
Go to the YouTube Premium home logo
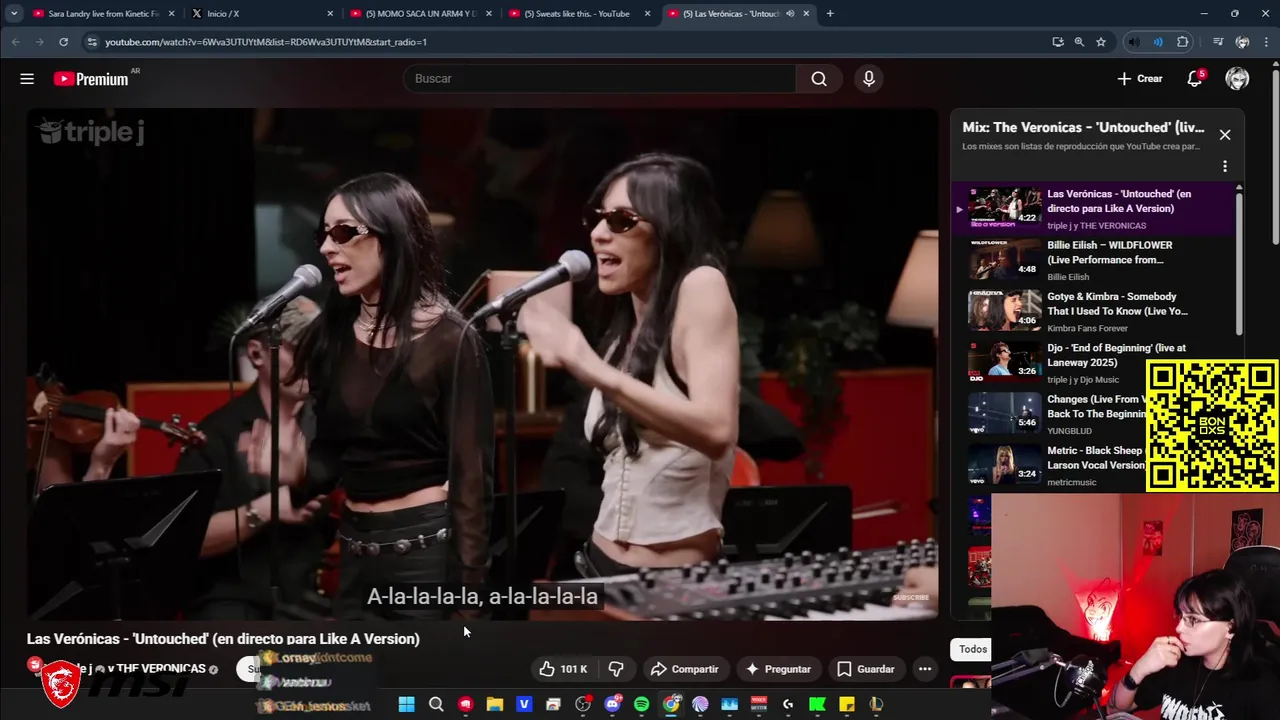(x=91, y=79)
